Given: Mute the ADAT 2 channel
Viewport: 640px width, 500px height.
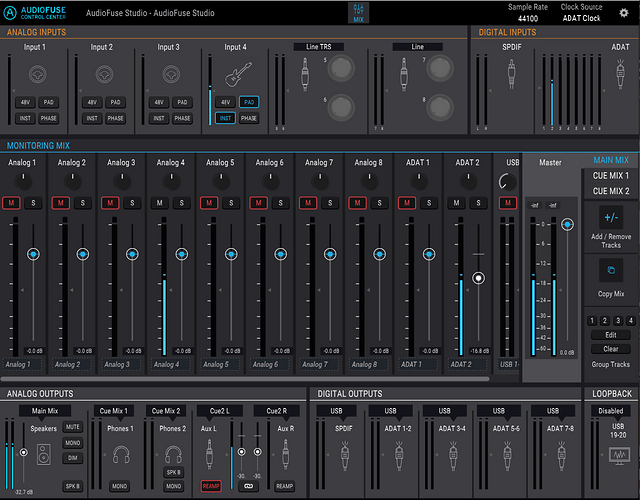Looking at the screenshot, I should (x=456, y=203).
